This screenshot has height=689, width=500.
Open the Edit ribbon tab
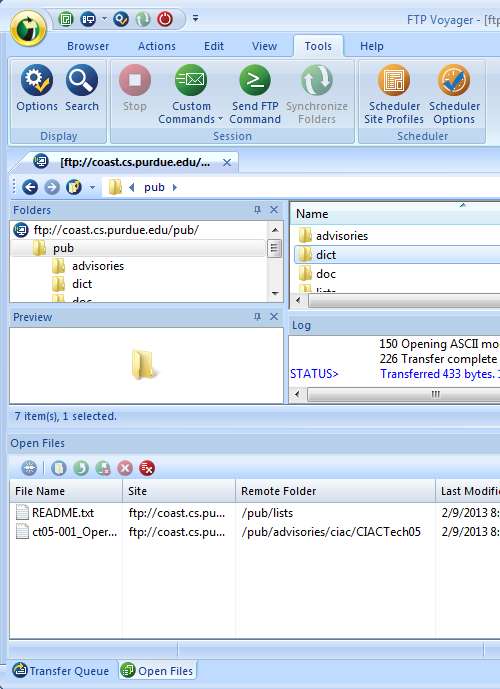click(214, 46)
